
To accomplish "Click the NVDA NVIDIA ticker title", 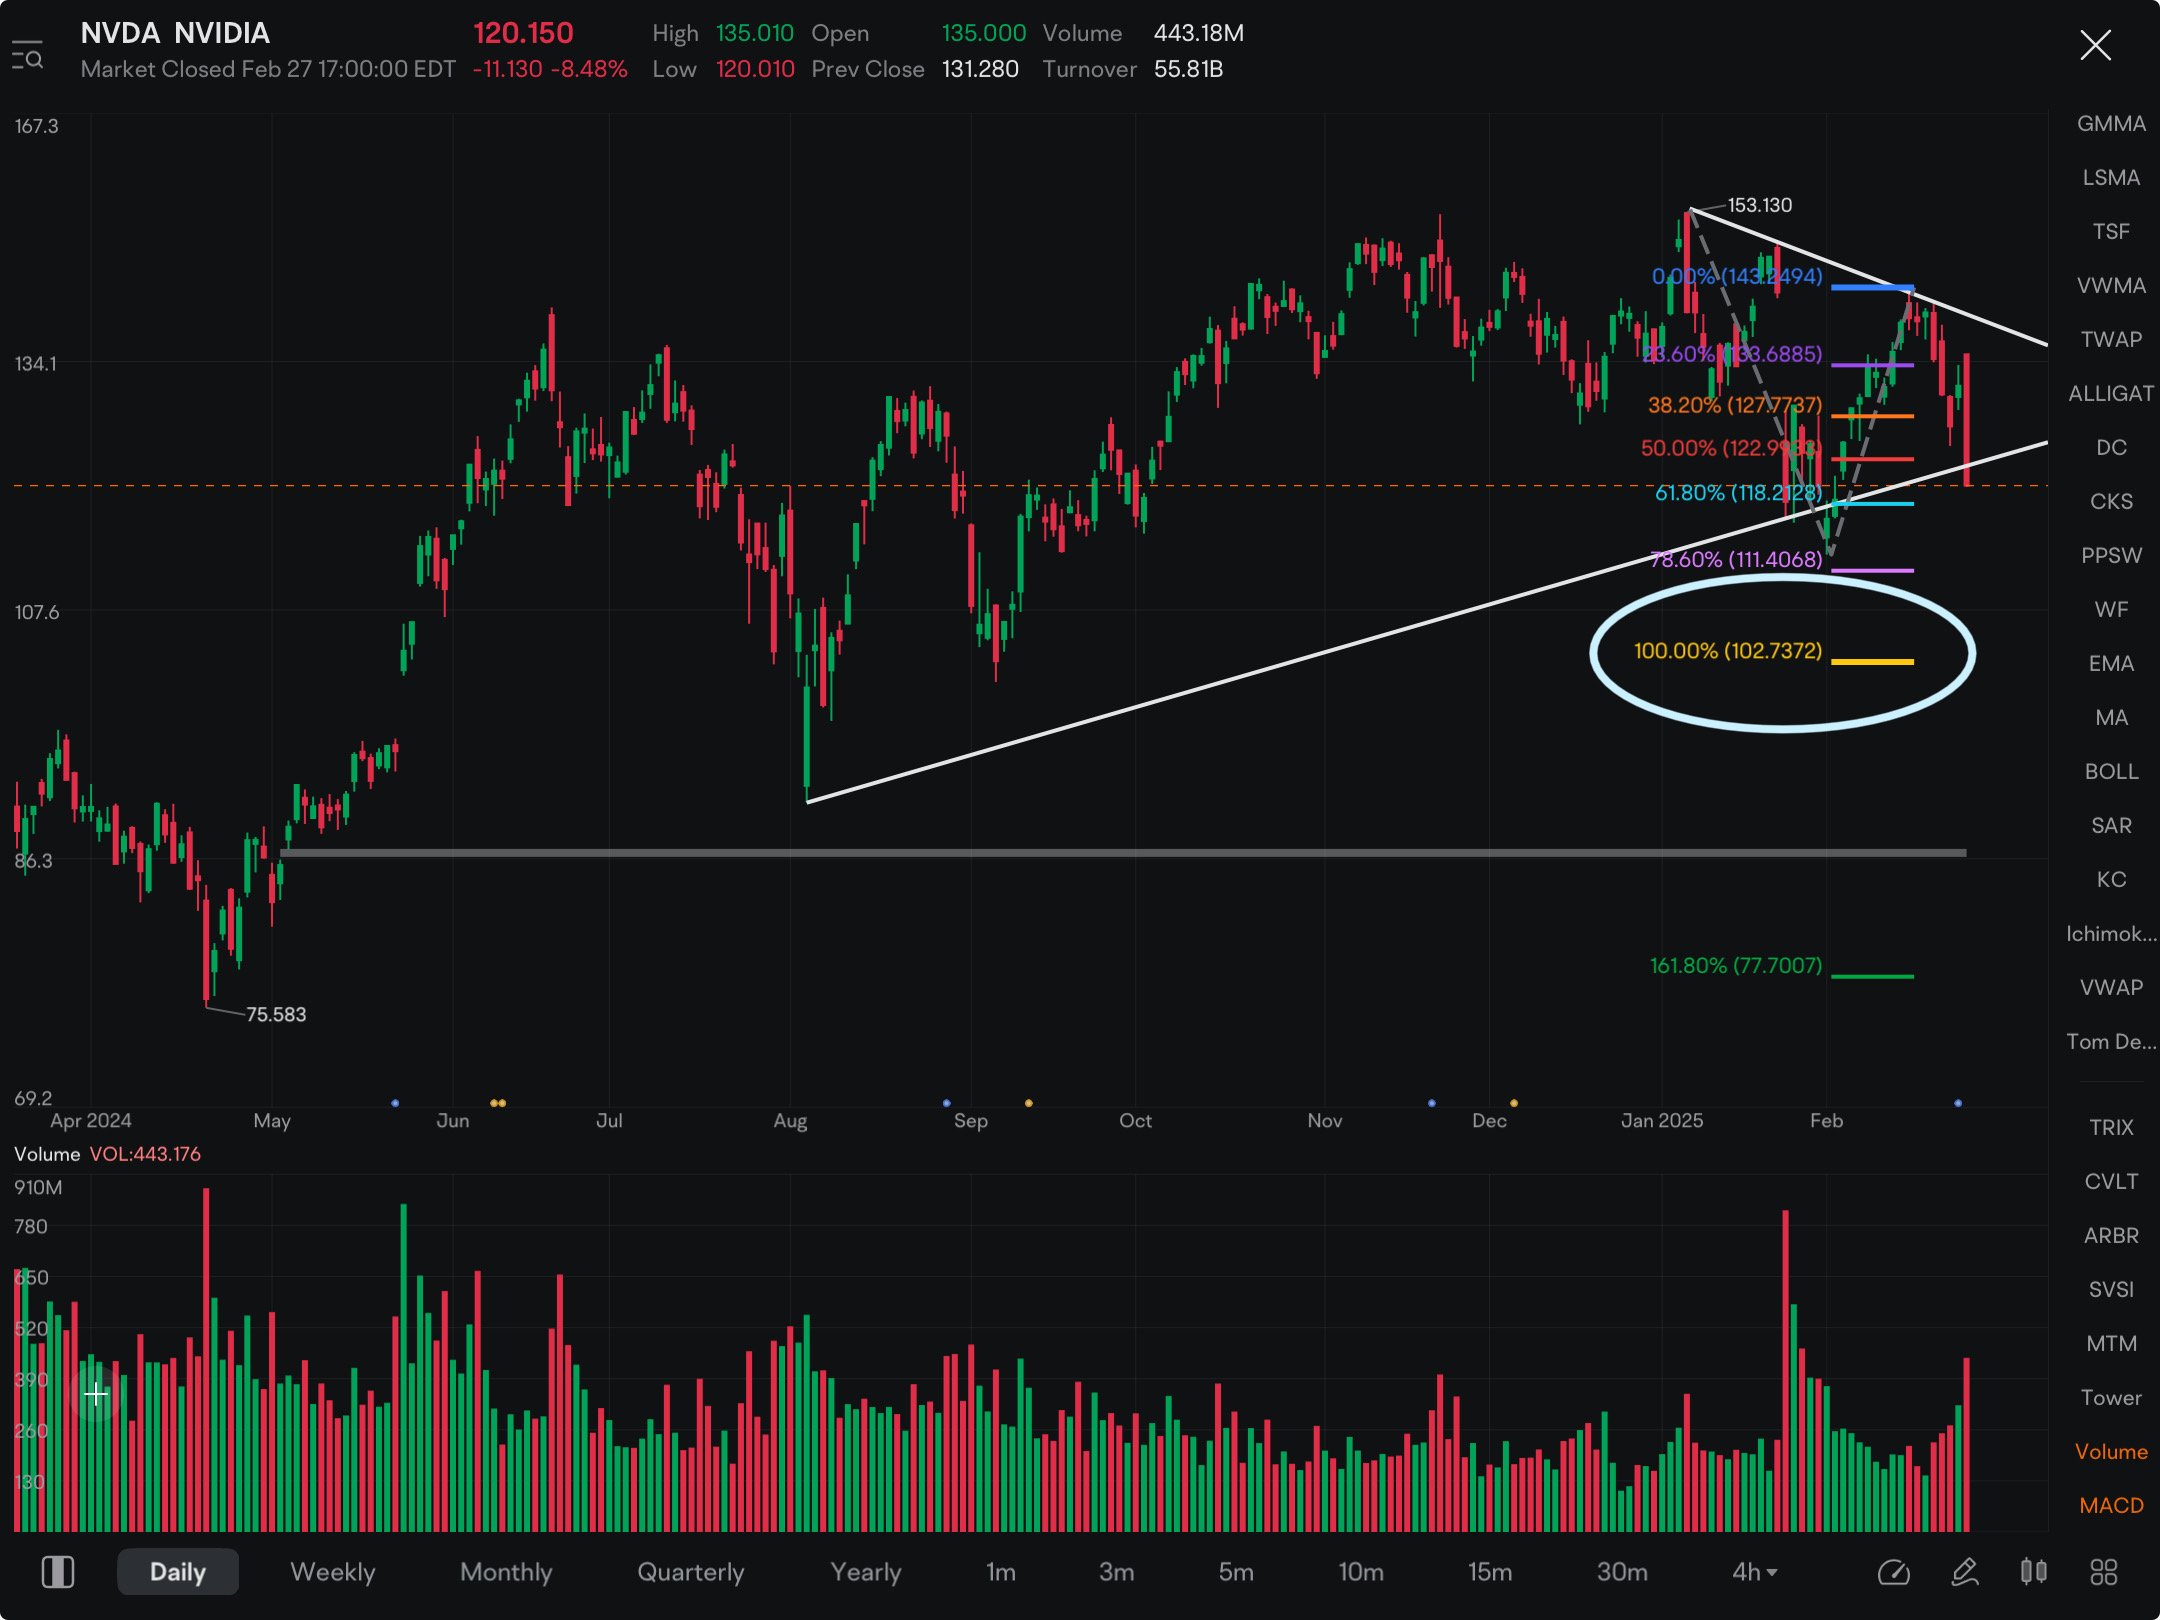I will [x=175, y=33].
